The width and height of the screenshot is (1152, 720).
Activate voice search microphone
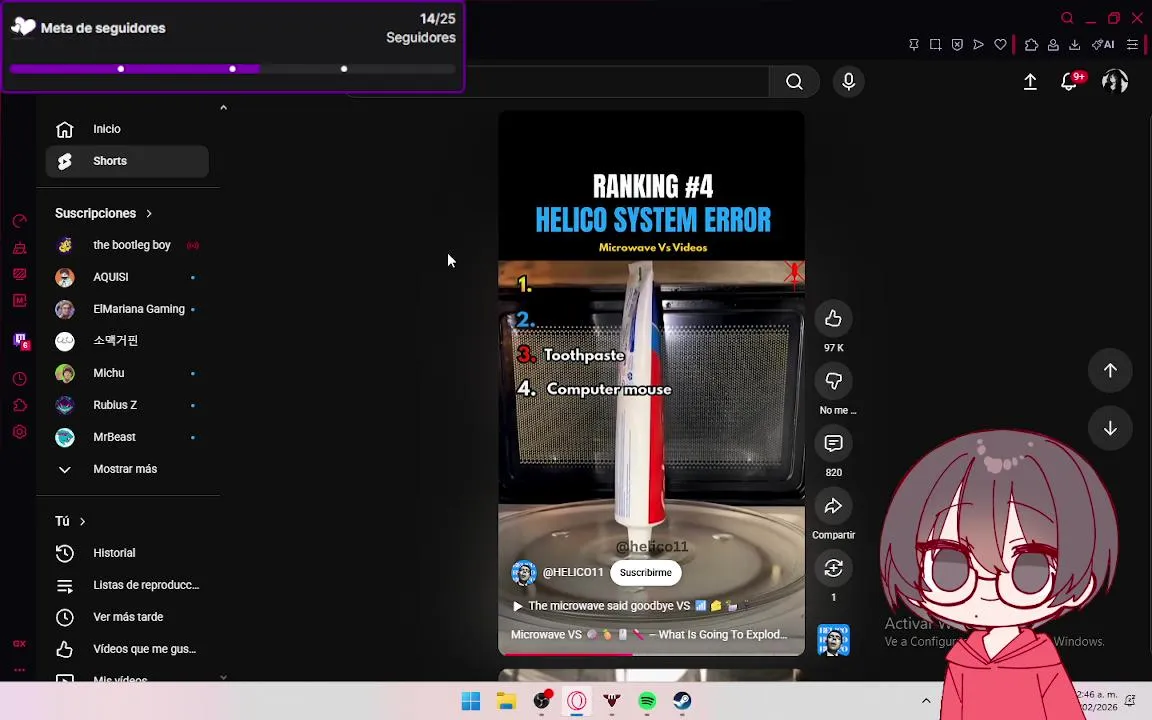point(849,82)
